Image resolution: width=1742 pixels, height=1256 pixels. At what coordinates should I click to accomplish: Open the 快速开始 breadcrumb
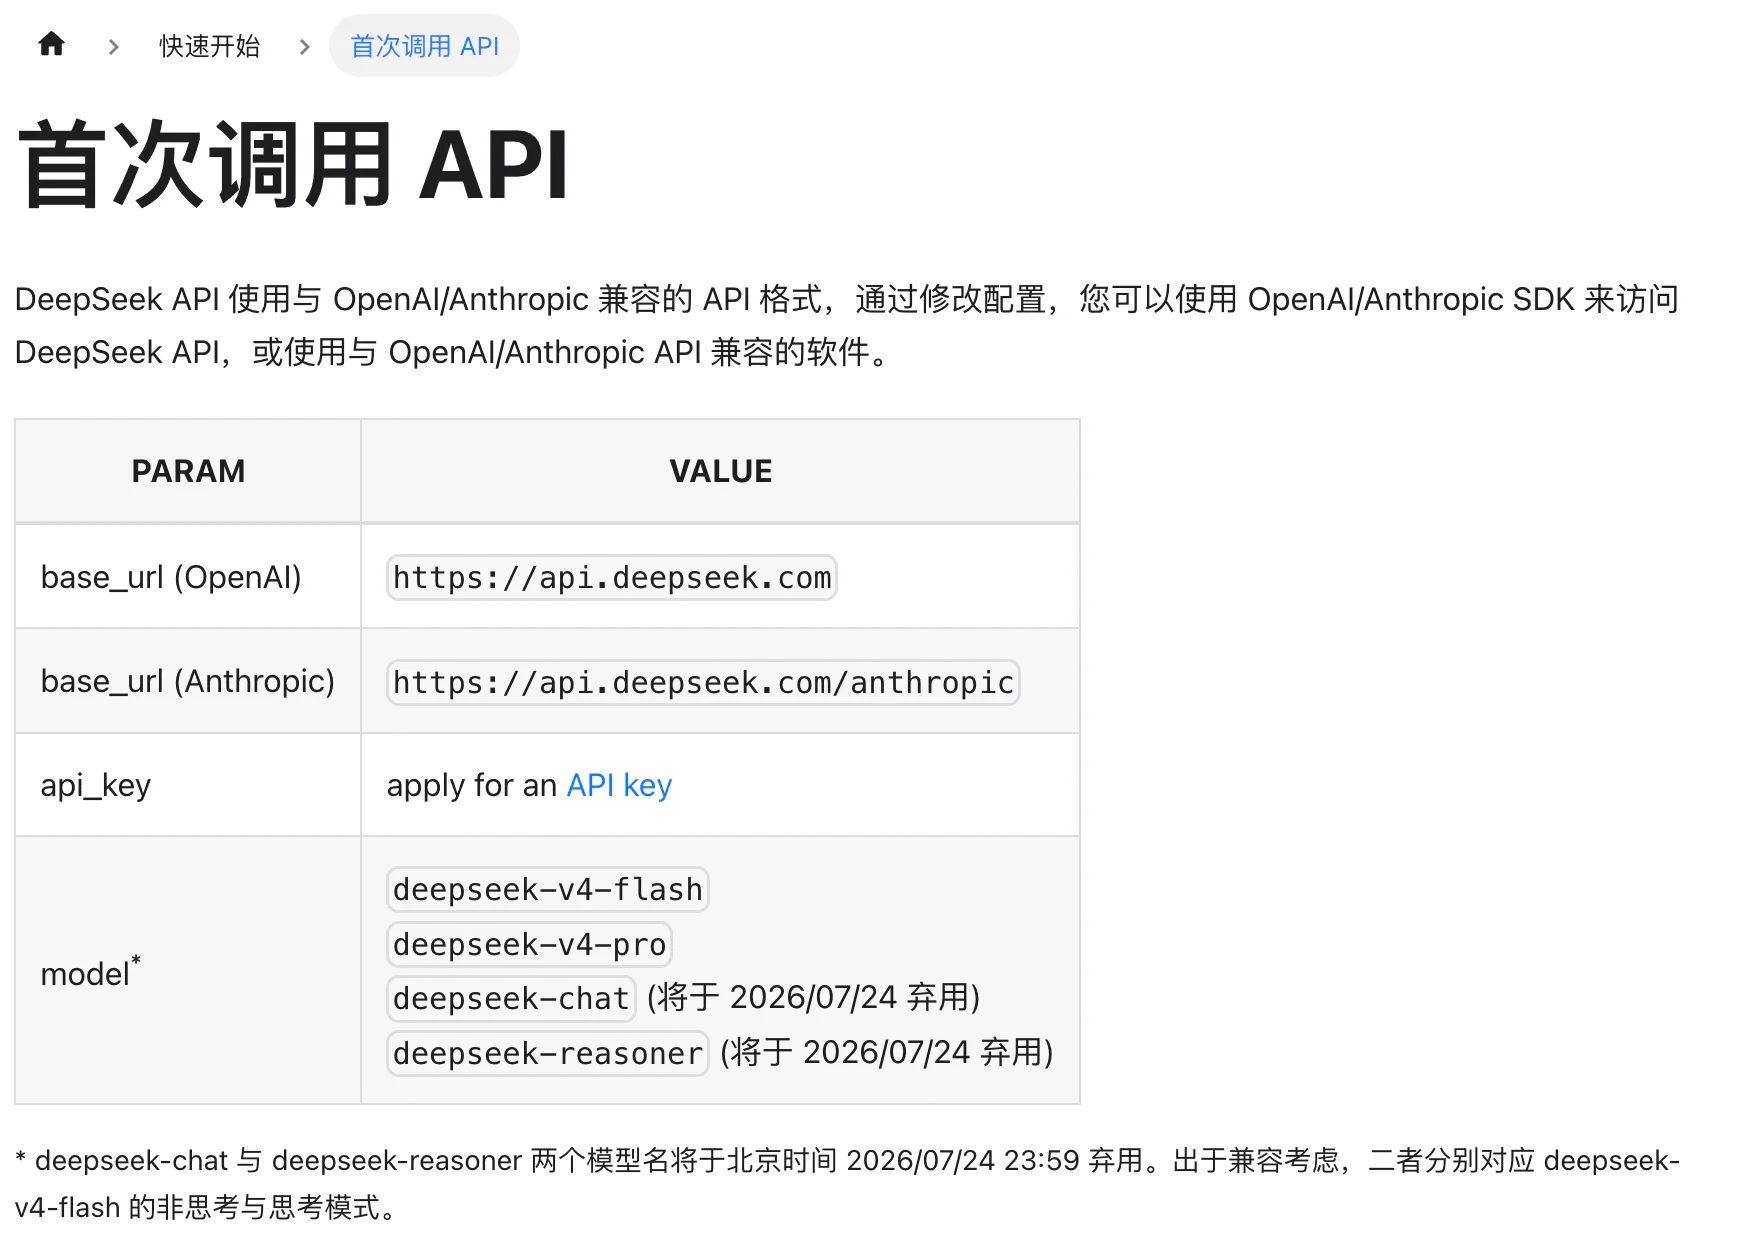[210, 46]
